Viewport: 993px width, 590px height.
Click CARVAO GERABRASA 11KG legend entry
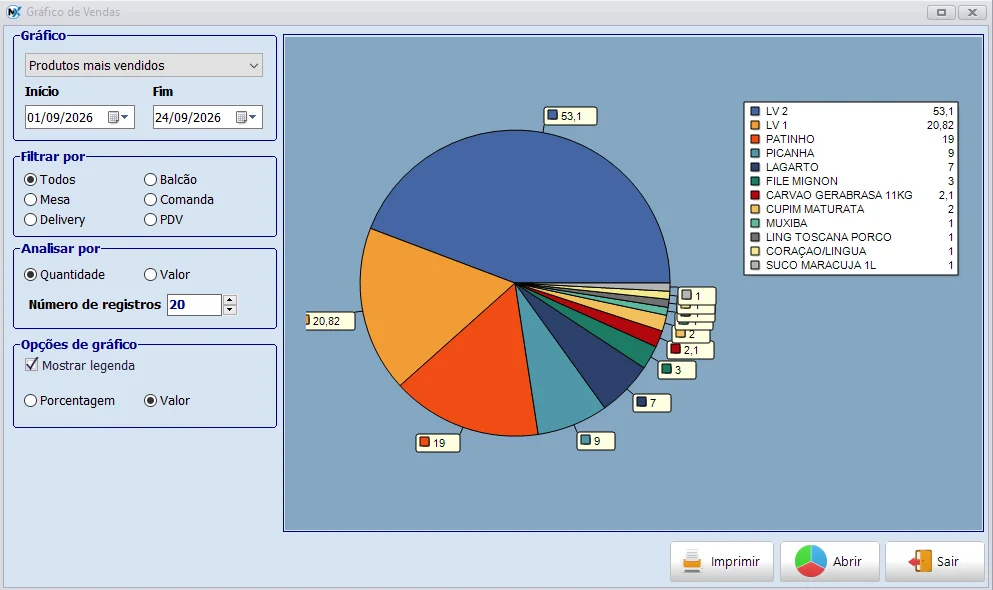point(839,195)
